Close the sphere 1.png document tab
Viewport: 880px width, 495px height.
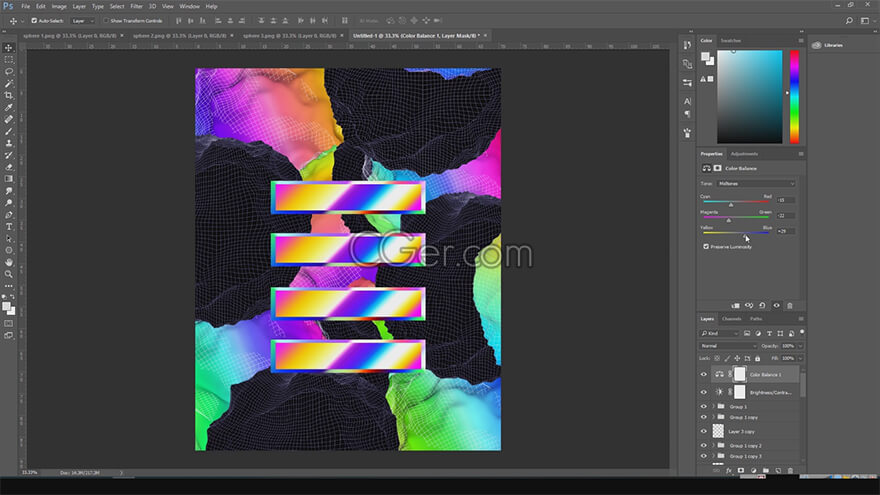[x=122, y=35]
